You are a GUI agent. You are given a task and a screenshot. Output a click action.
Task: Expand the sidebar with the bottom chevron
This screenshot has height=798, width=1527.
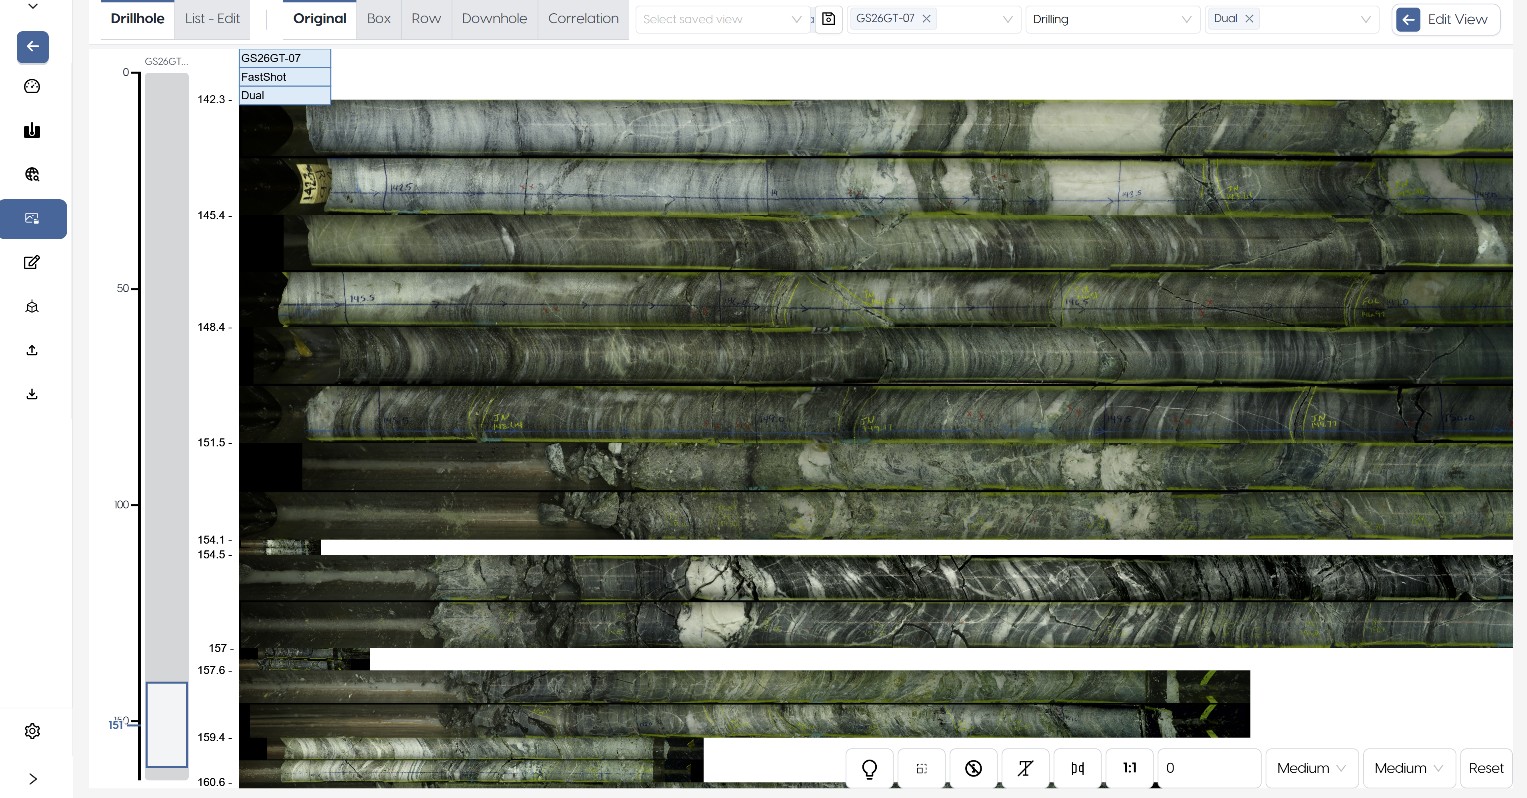coord(32,779)
